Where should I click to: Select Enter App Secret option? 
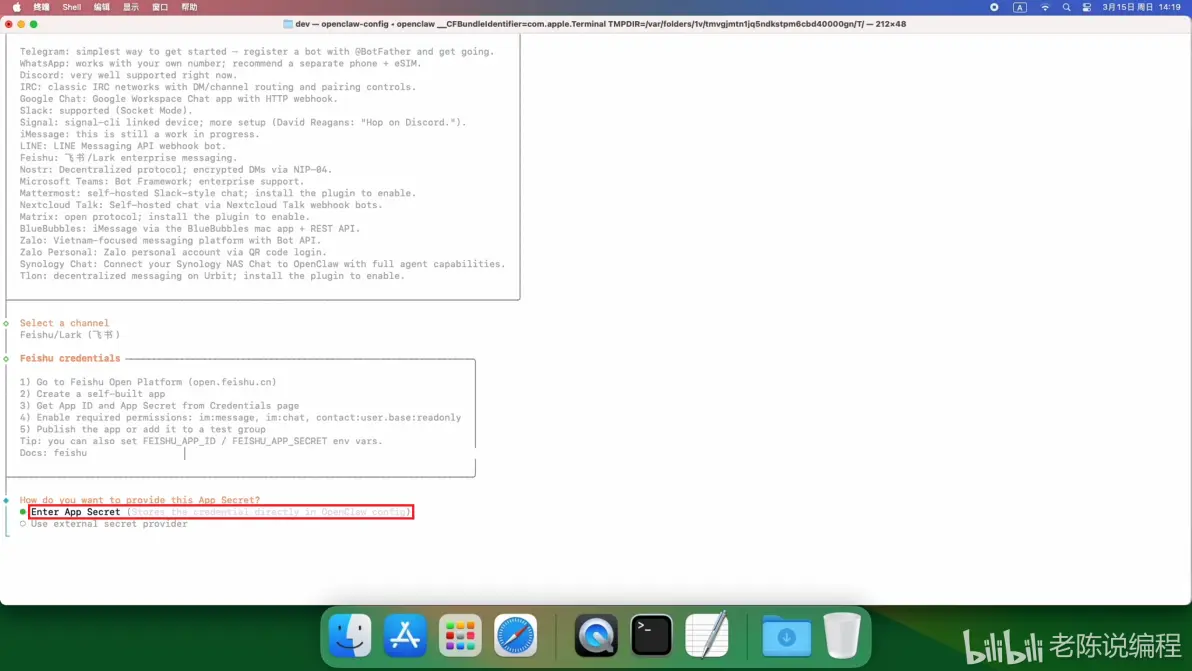[220, 512]
